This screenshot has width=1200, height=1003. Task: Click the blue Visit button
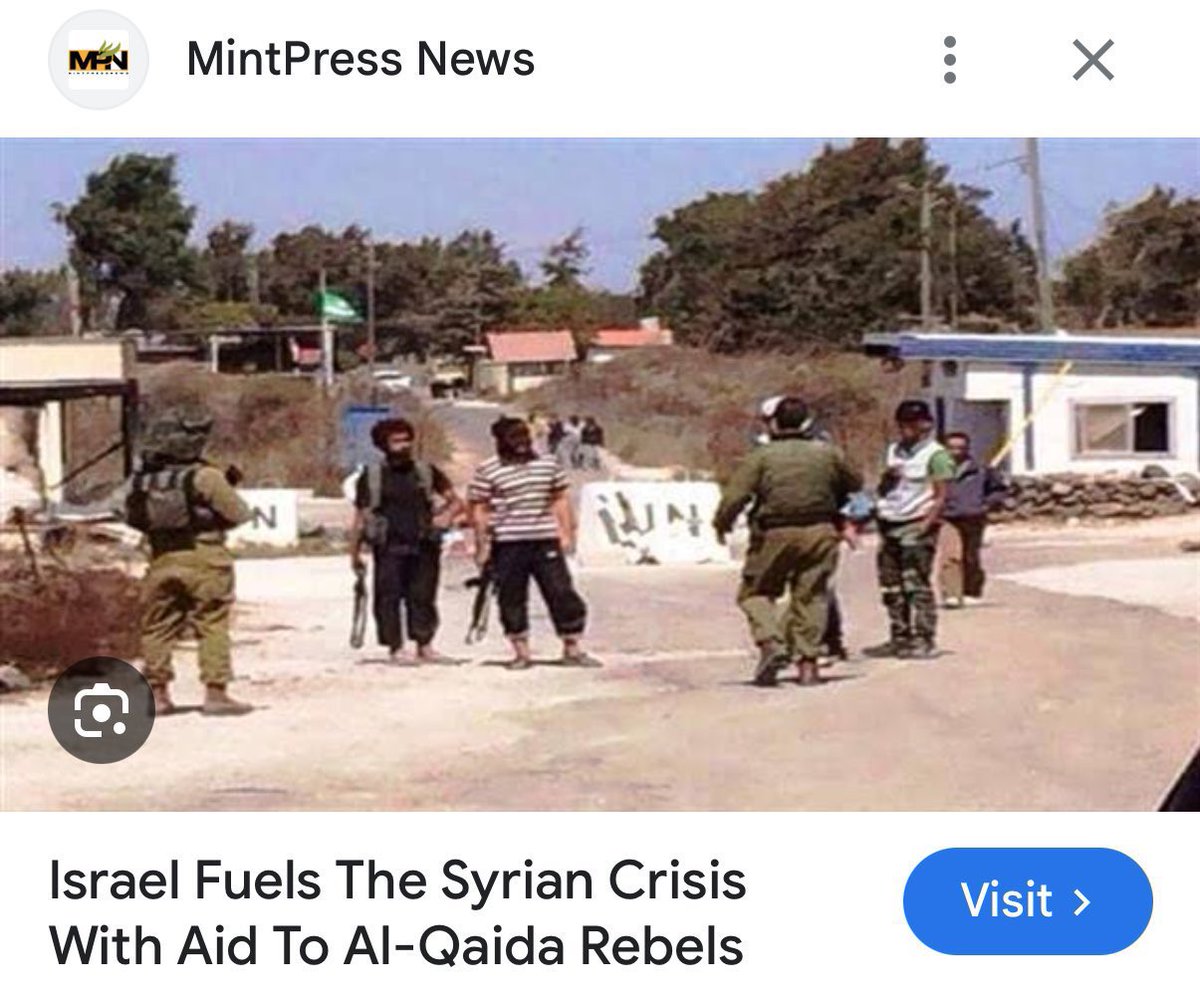tap(1027, 900)
